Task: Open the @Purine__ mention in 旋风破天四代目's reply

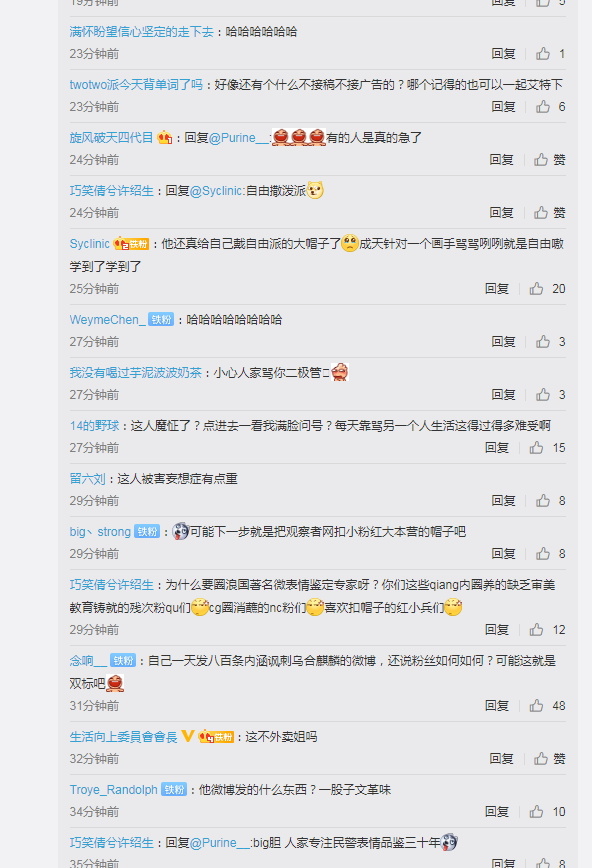Action: 239,137
